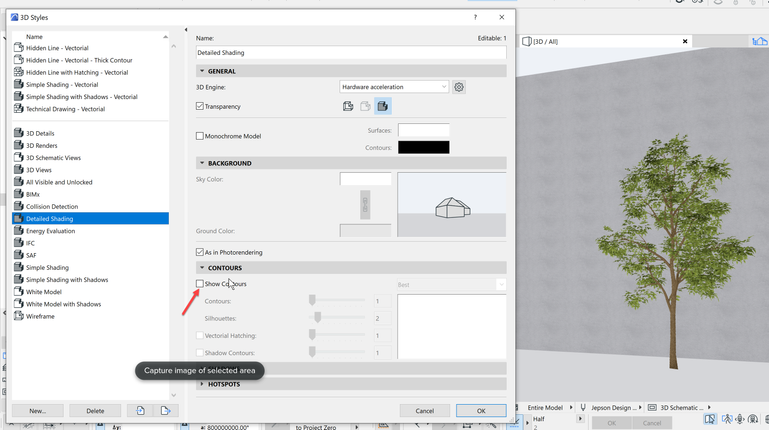The image size is (769, 430).
Task: Click Cancel in 3D Styles dialog
Action: 425,411
